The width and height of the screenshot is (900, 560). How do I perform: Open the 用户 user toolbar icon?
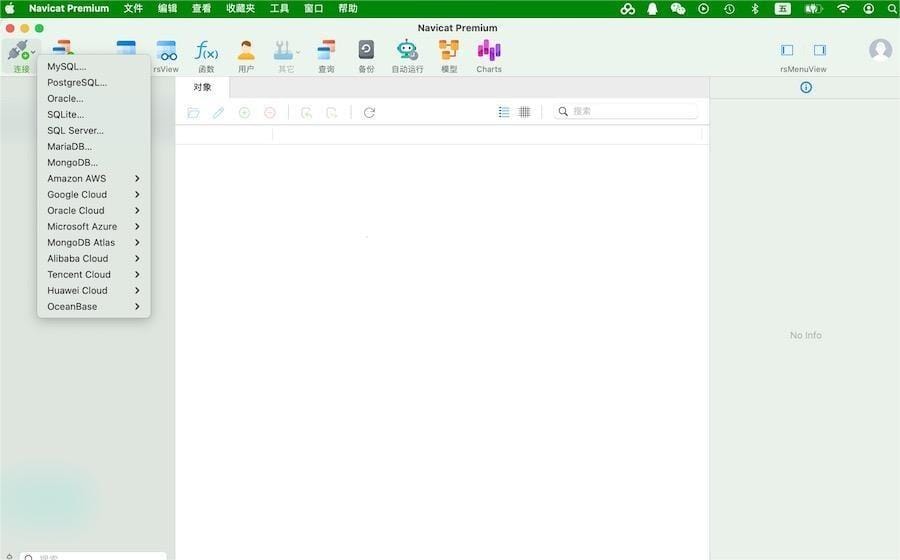click(x=246, y=50)
